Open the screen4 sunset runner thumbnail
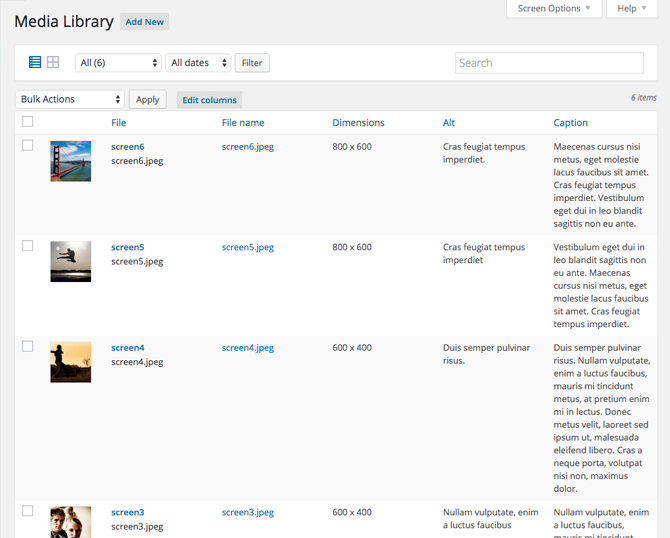This screenshot has height=538, width=670. click(x=71, y=362)
